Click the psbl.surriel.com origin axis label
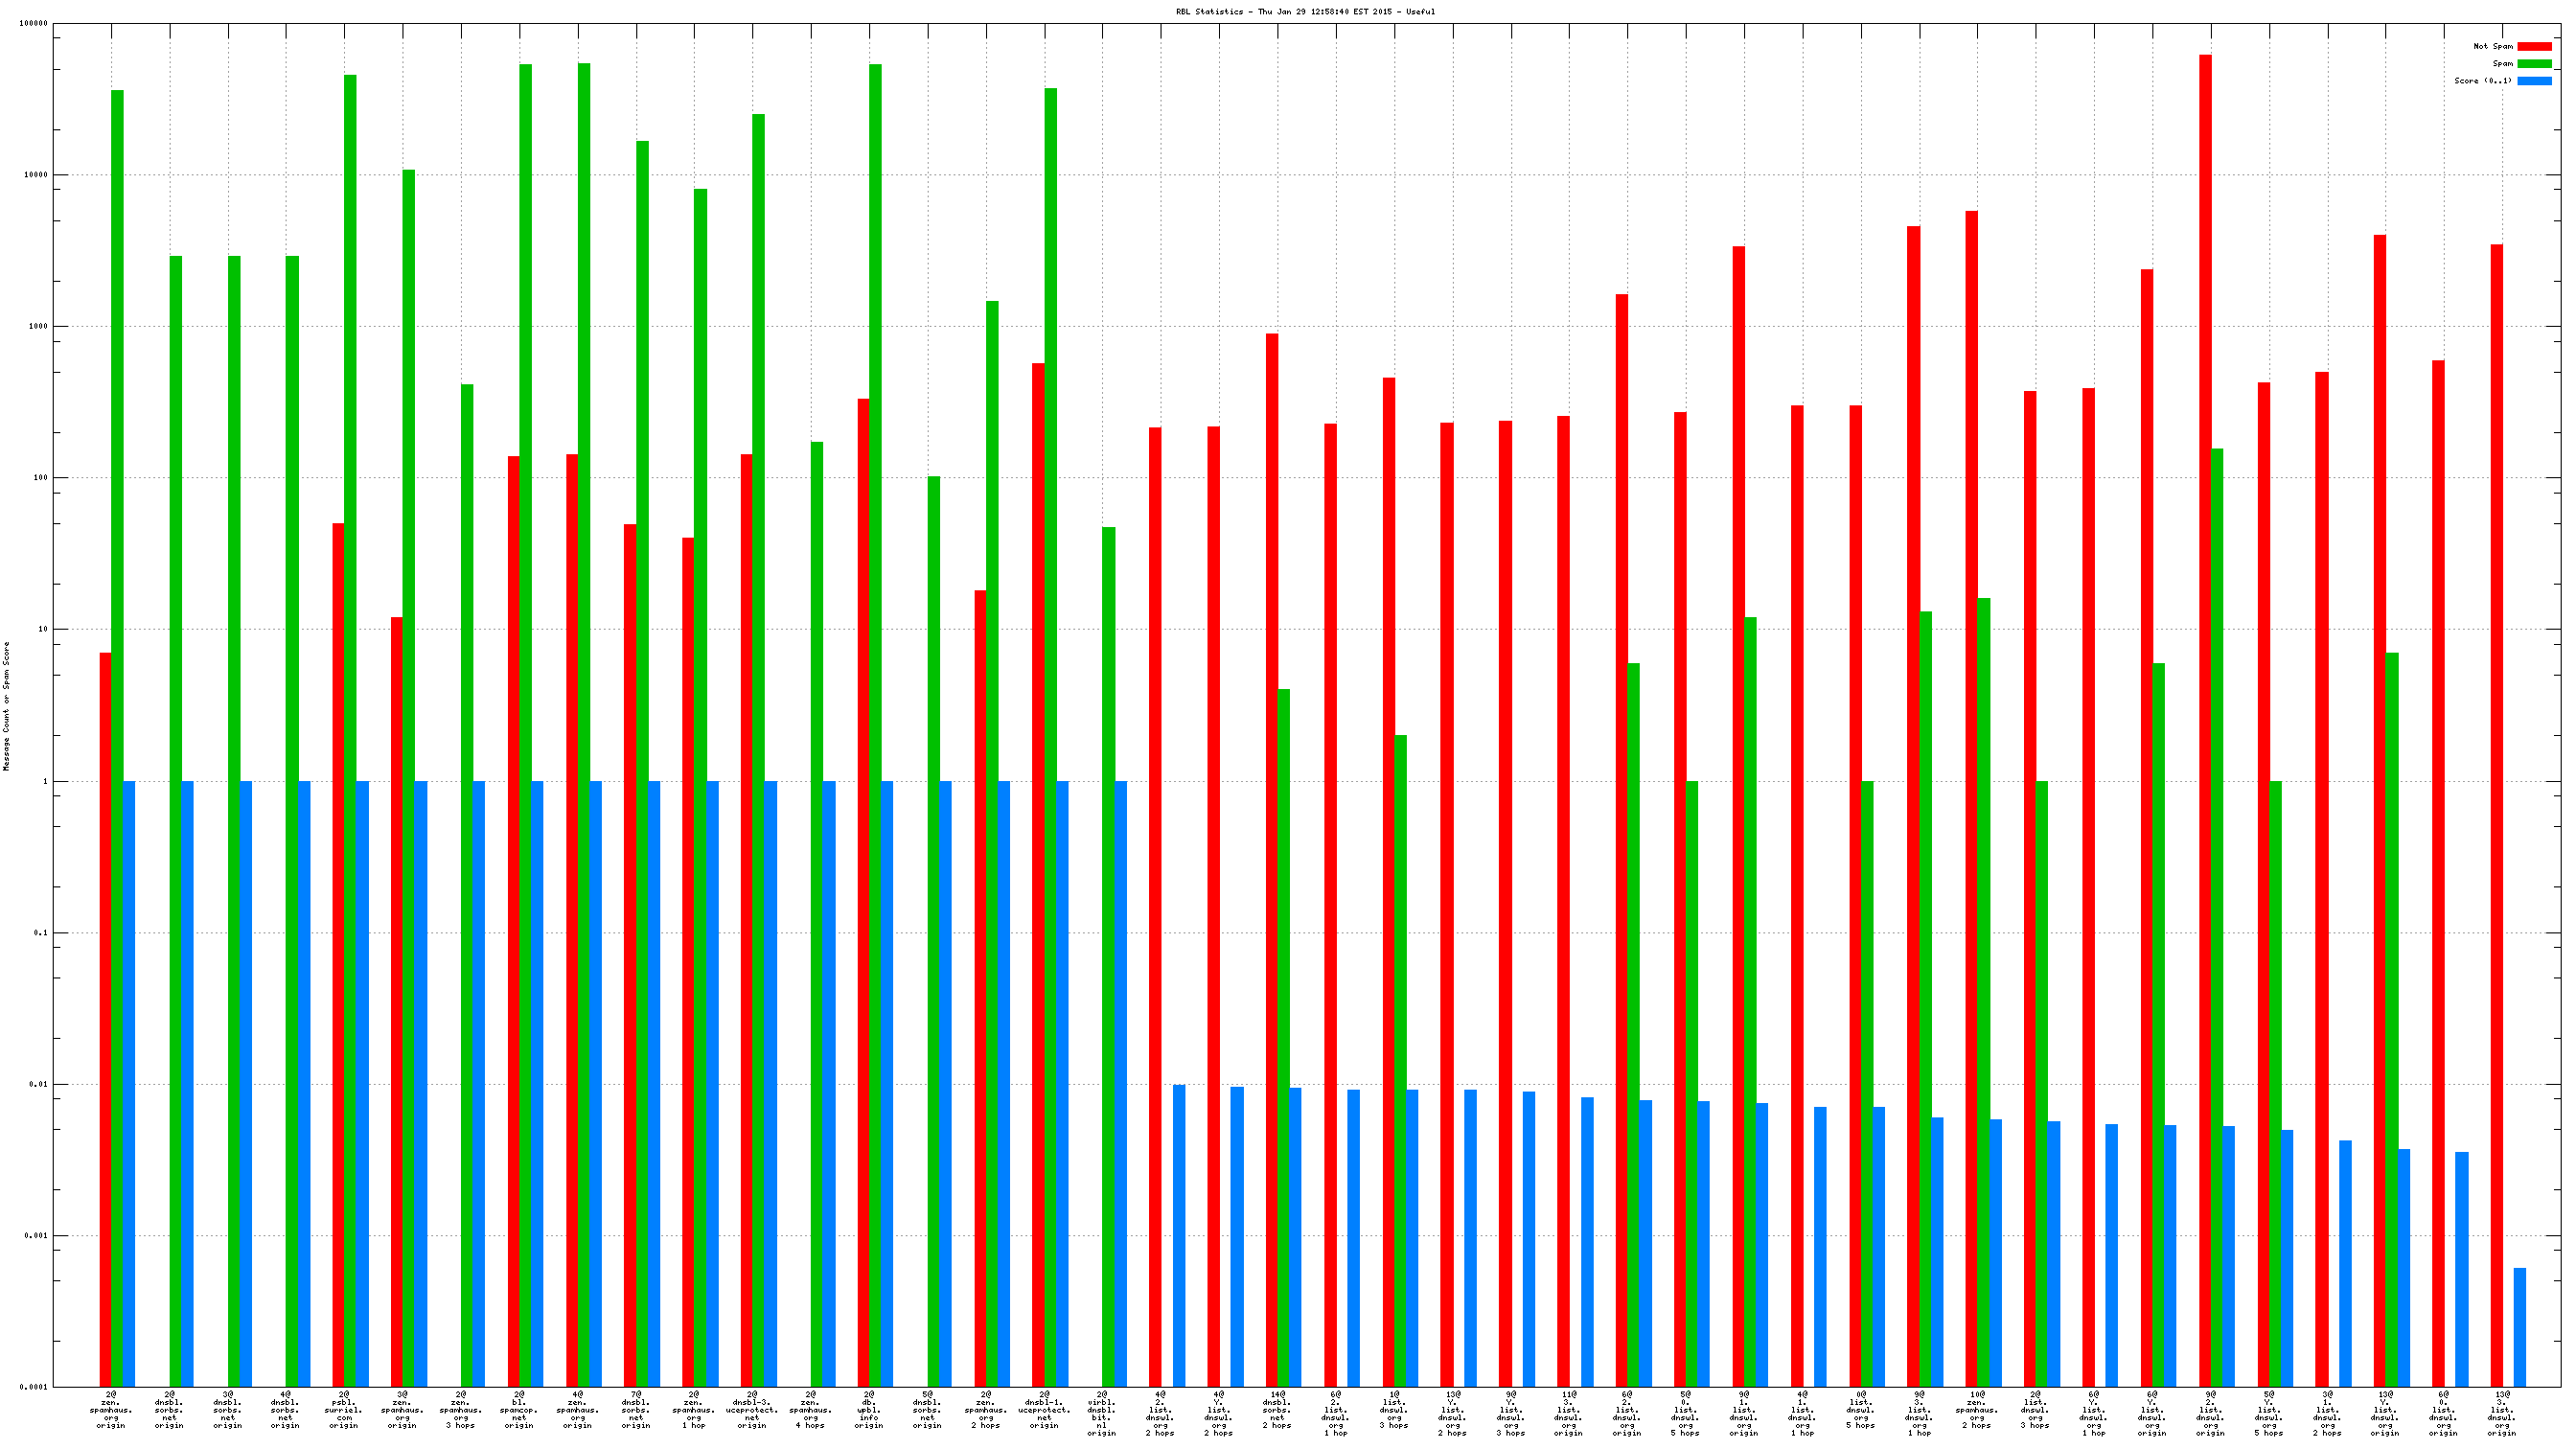Image resolution: width=2576 pixels, height=1449 pixels. pos(344,1409)
